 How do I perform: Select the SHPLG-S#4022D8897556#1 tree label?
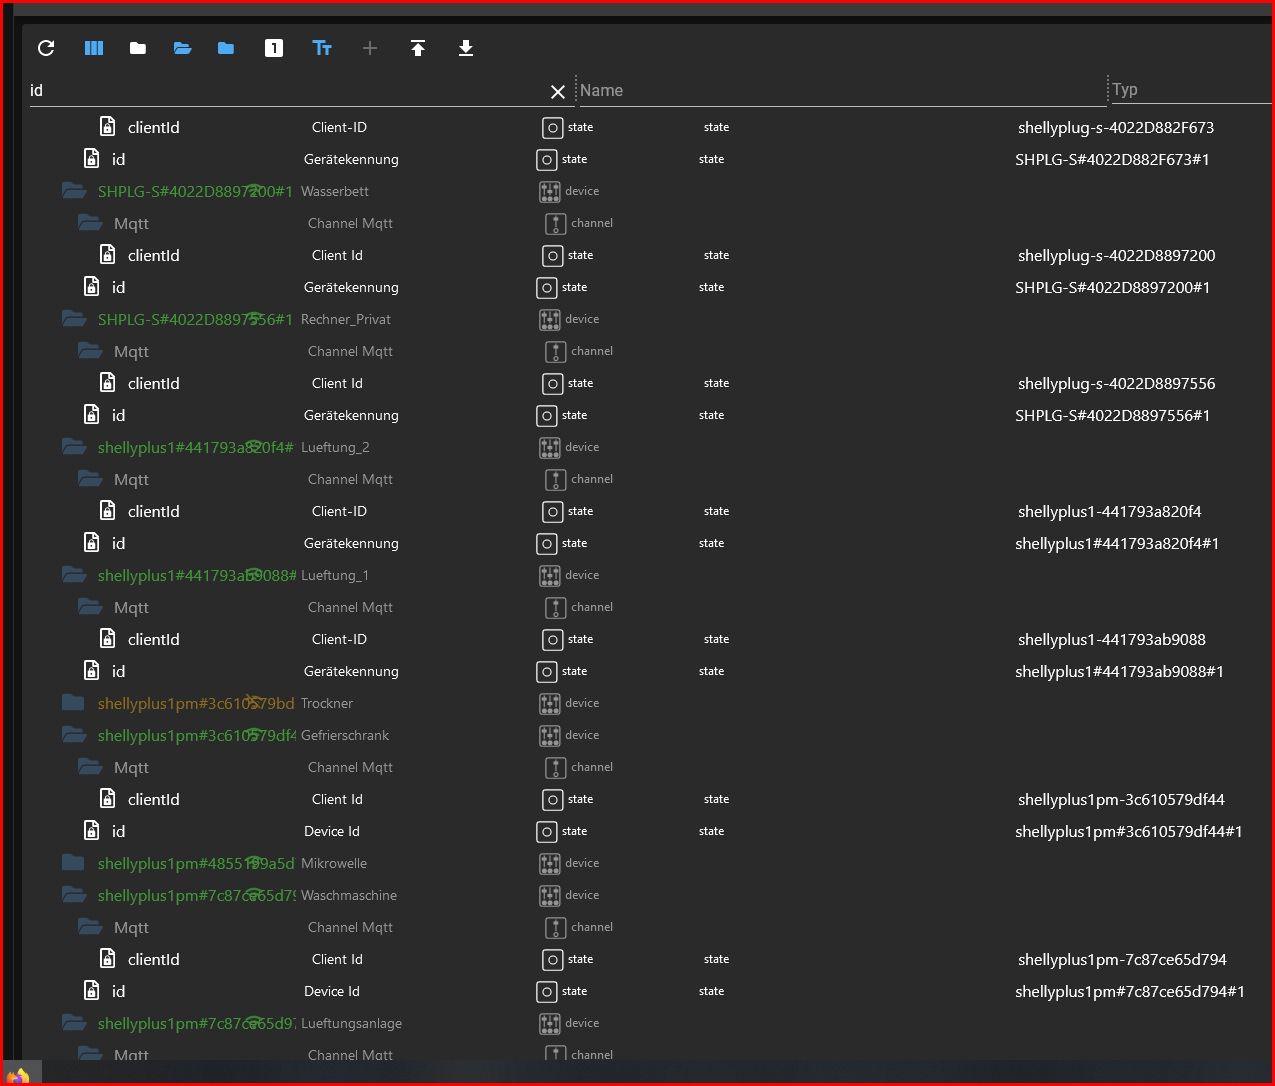[x=195, y=319]
